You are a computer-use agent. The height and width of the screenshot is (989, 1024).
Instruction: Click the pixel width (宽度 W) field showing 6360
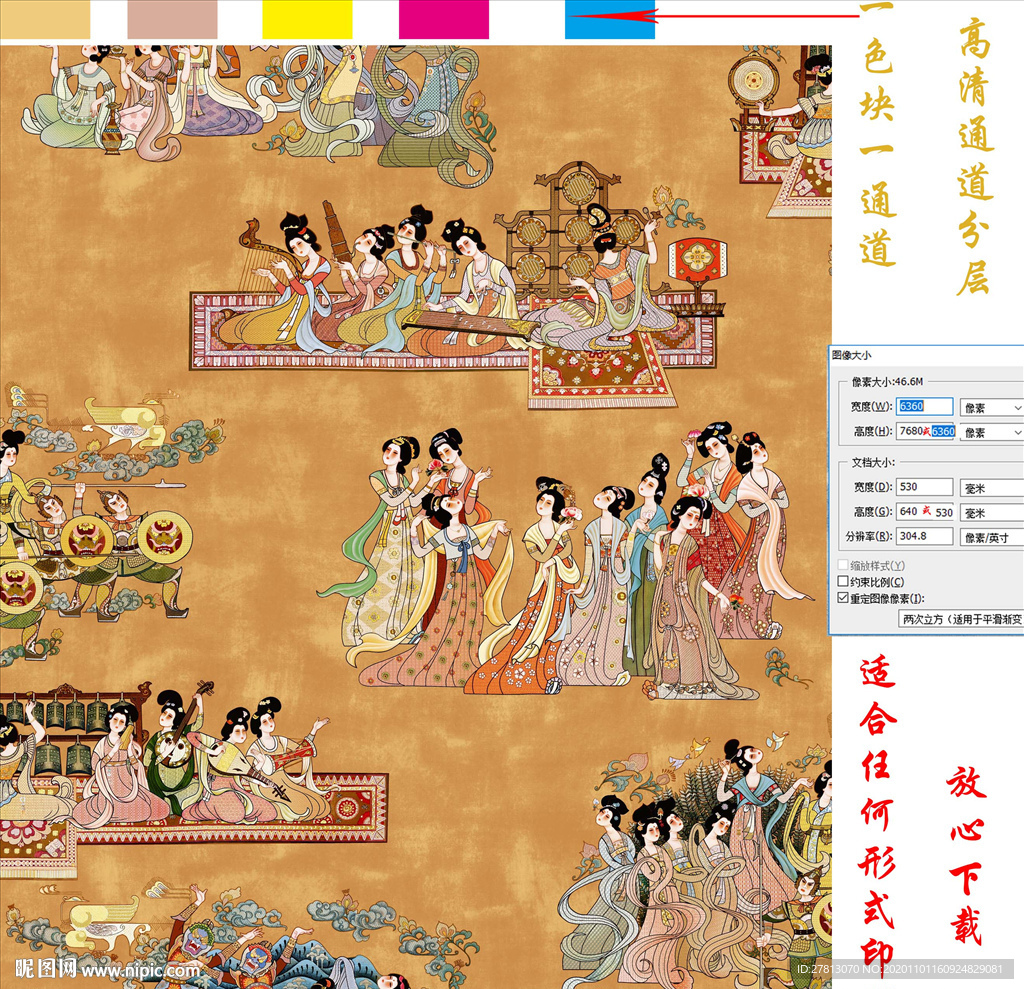[924, 406]
